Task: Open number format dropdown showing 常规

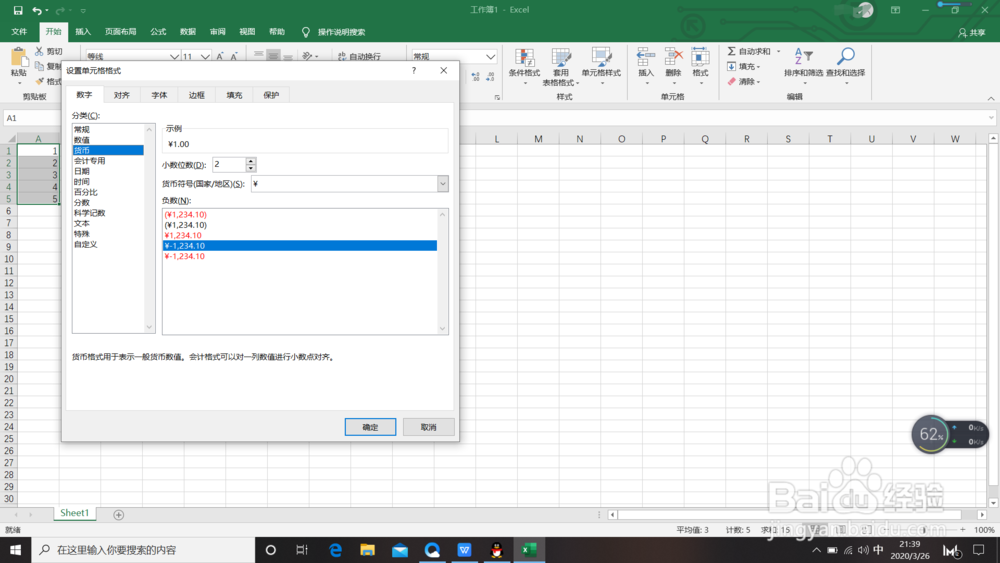Action: coord(490,57)
